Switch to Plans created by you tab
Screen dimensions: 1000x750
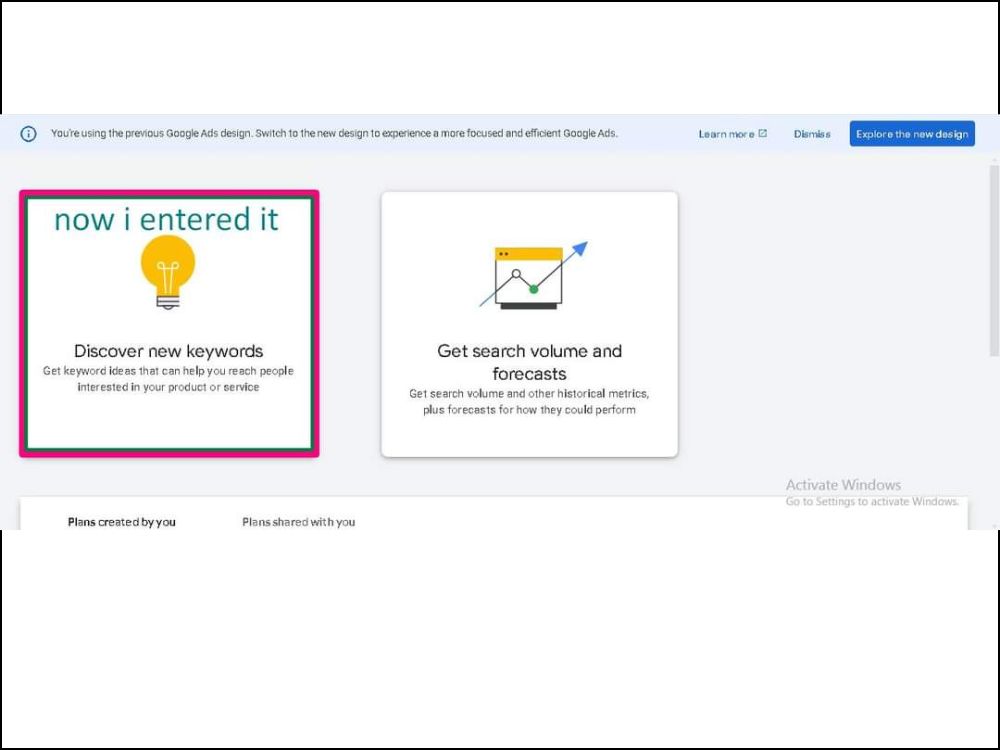(x=122, y=522)
